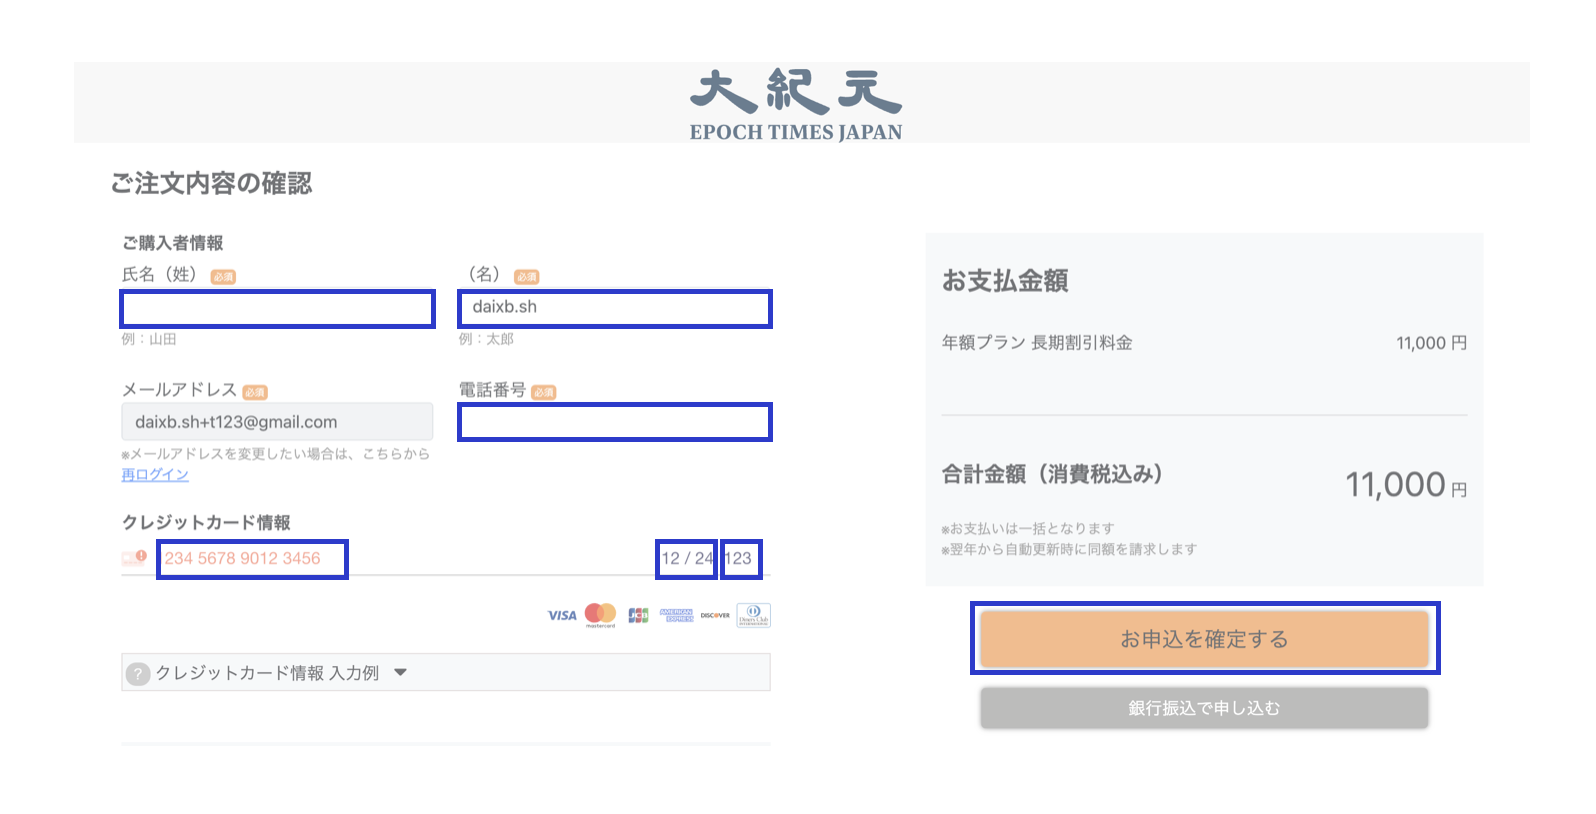Click the card error icon beside card number
This screenshot has width=1596, height=814.
pos(135,558)
